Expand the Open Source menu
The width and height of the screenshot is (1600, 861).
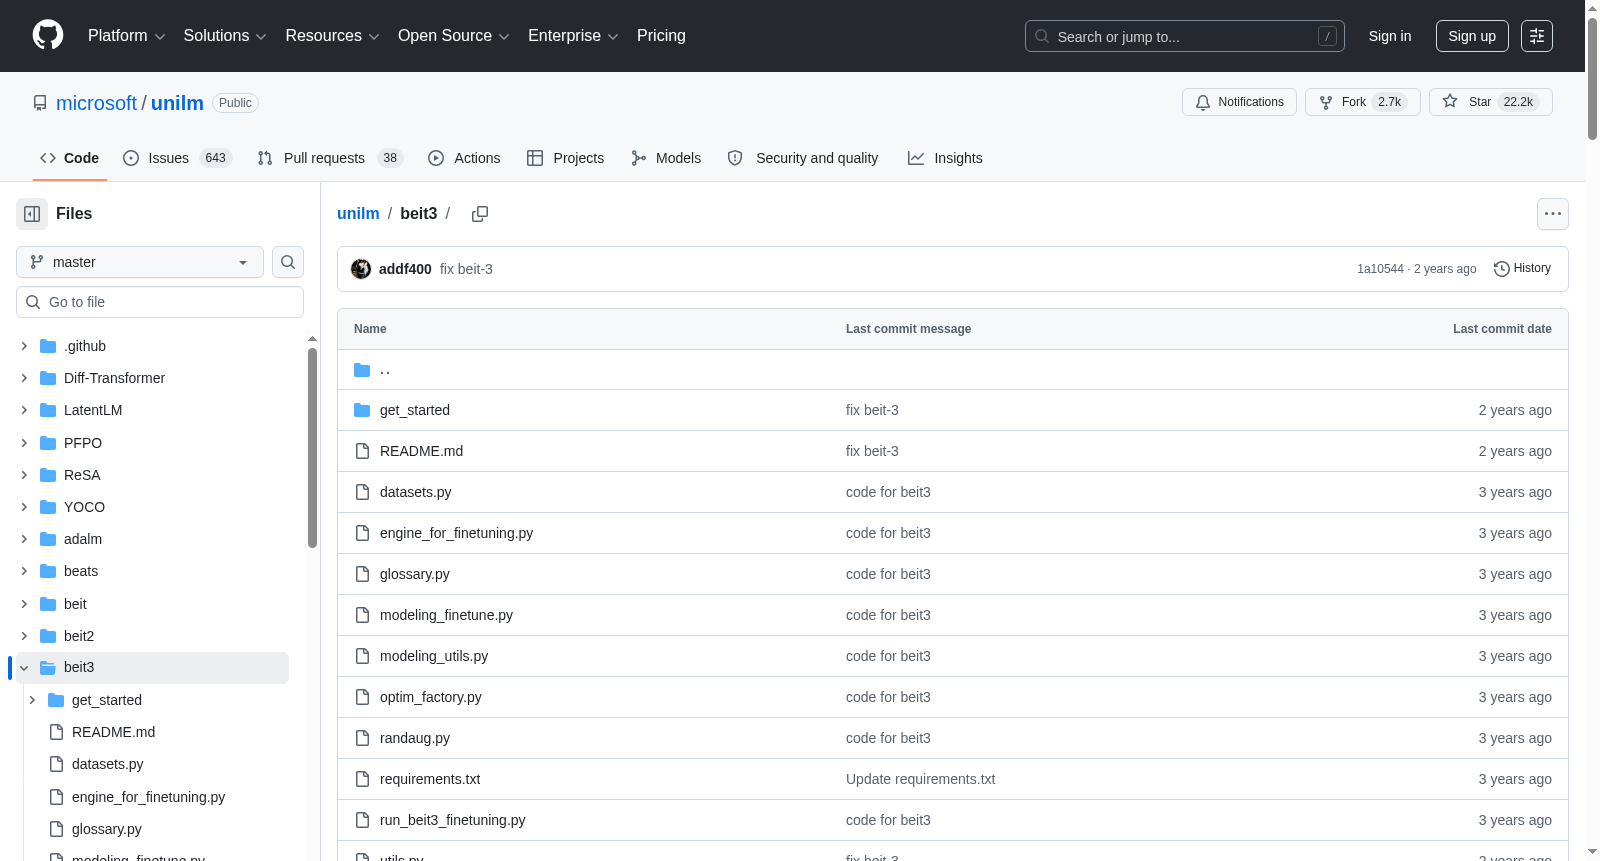pos(454,36)
